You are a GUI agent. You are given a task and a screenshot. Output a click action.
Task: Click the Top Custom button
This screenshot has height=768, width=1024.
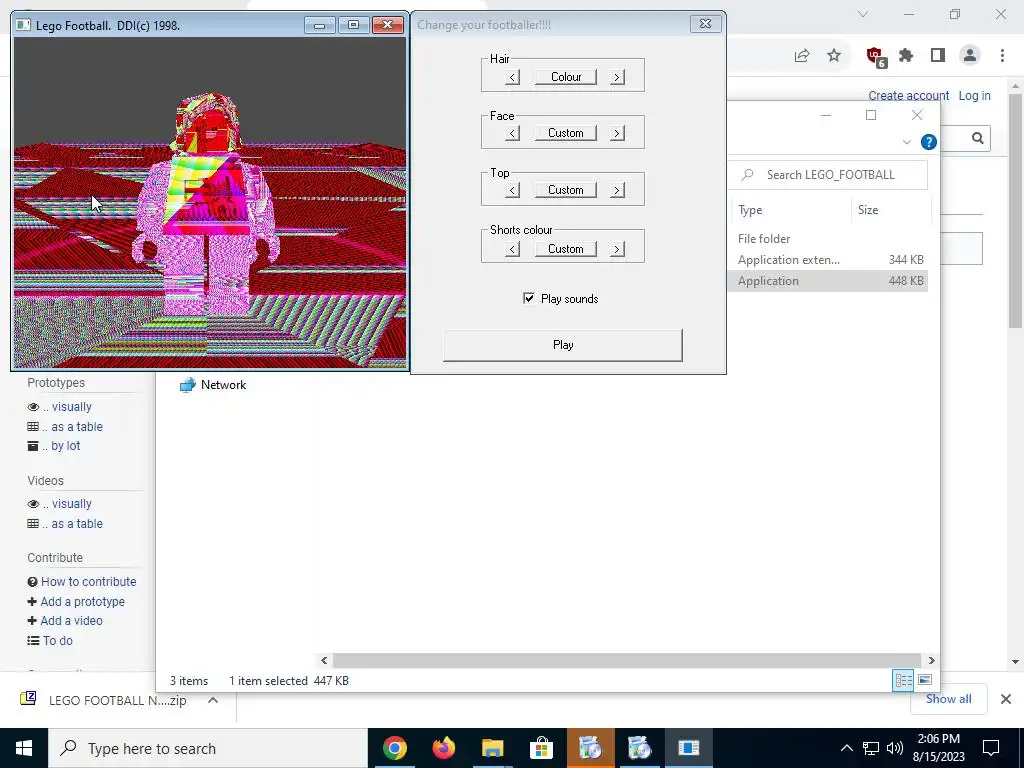point(566,190)
